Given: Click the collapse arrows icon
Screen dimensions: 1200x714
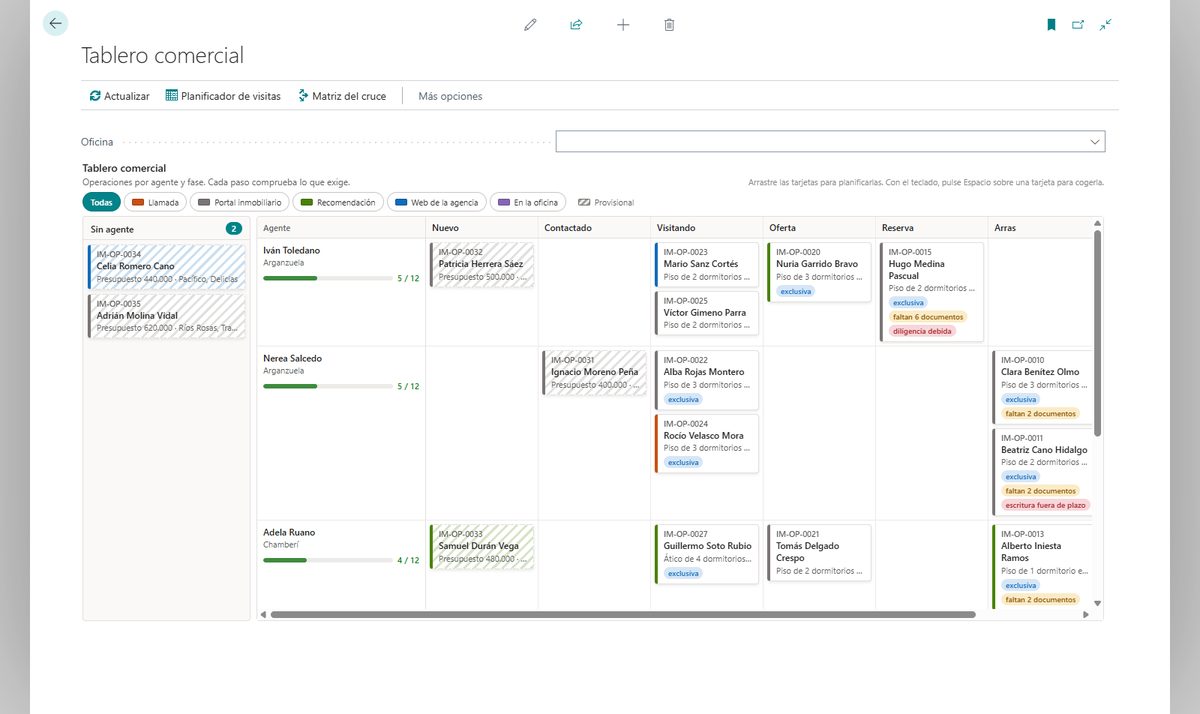Looking at the screenshot, I should (1105, 25).
